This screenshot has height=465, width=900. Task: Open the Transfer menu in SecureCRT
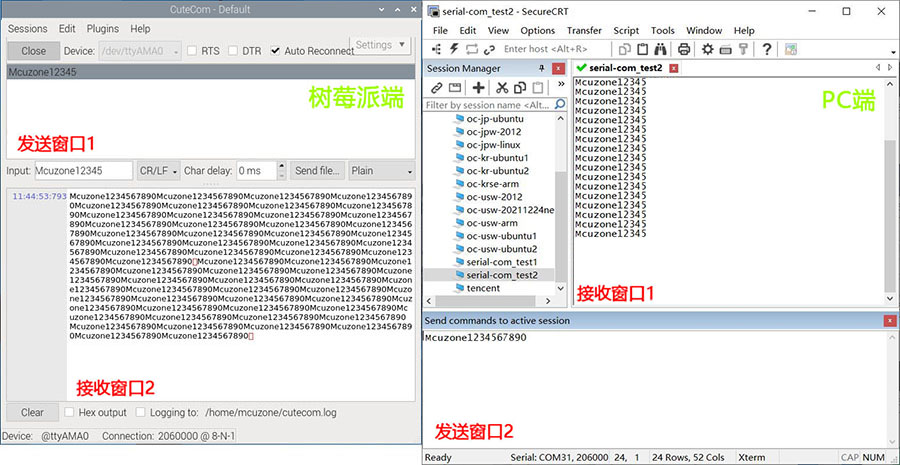point(584,30)
